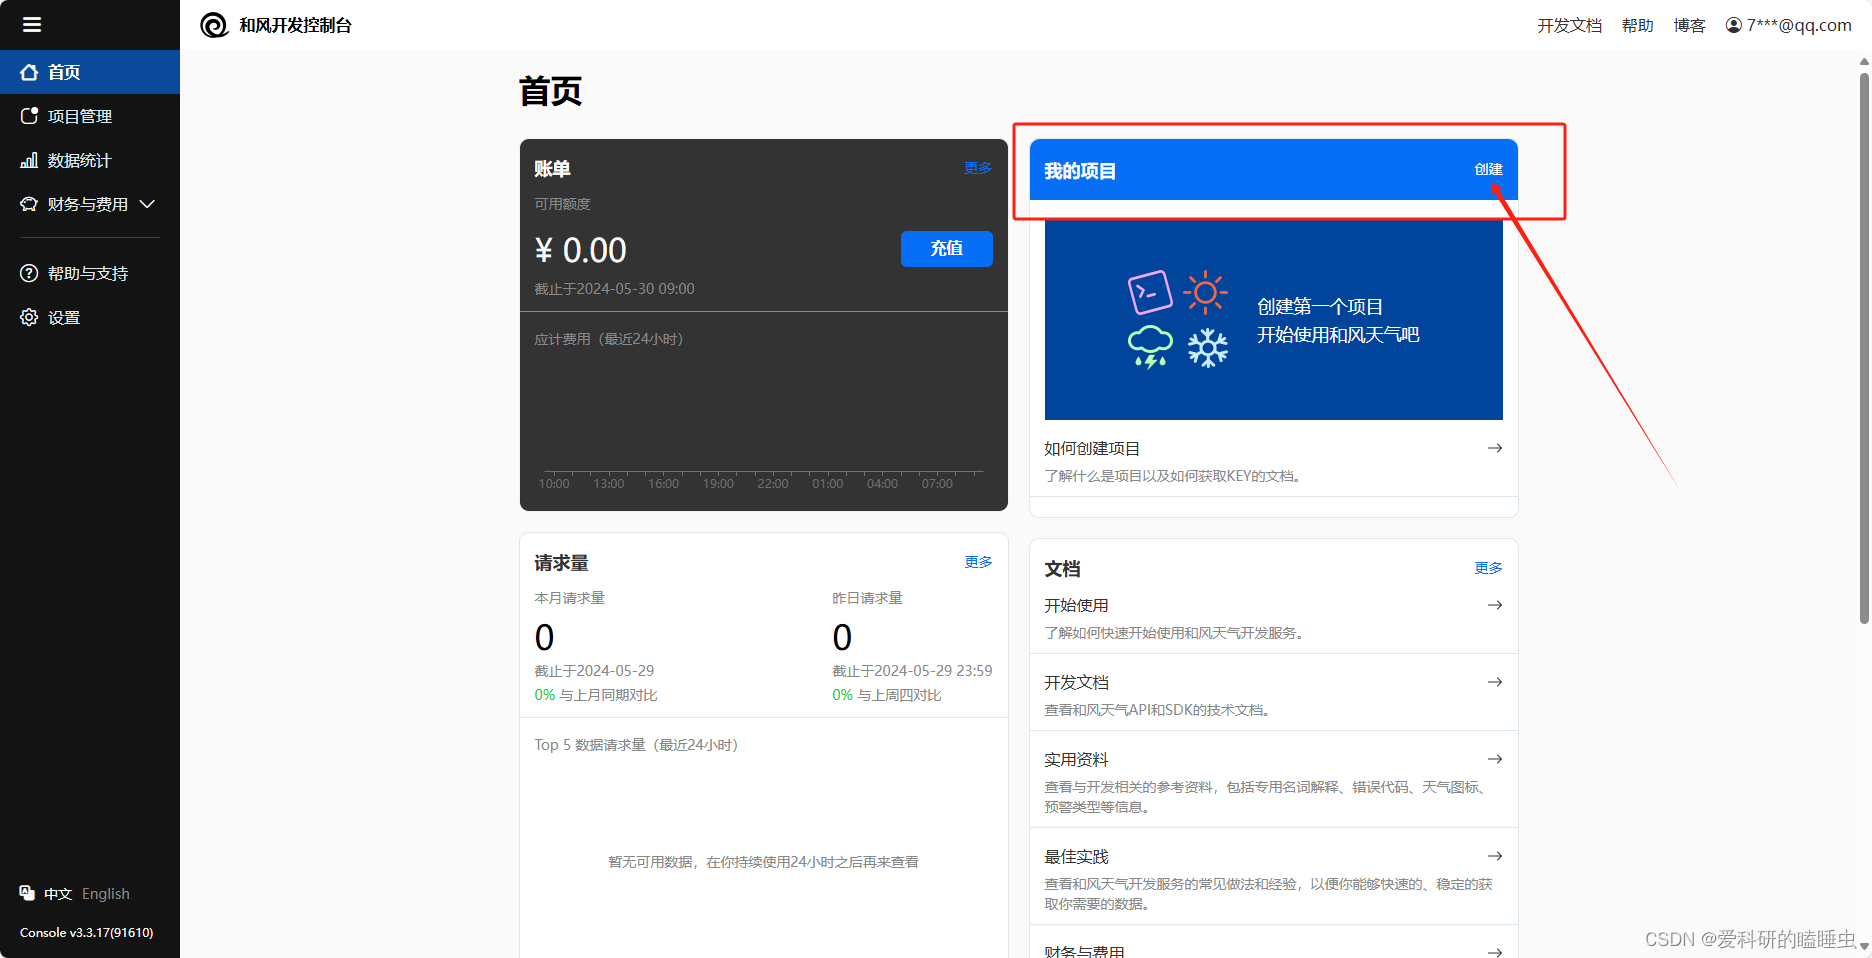Screen dimensions: 1872x958
Task: Click the bar chart statistics icon
Action: click(29, 160)
